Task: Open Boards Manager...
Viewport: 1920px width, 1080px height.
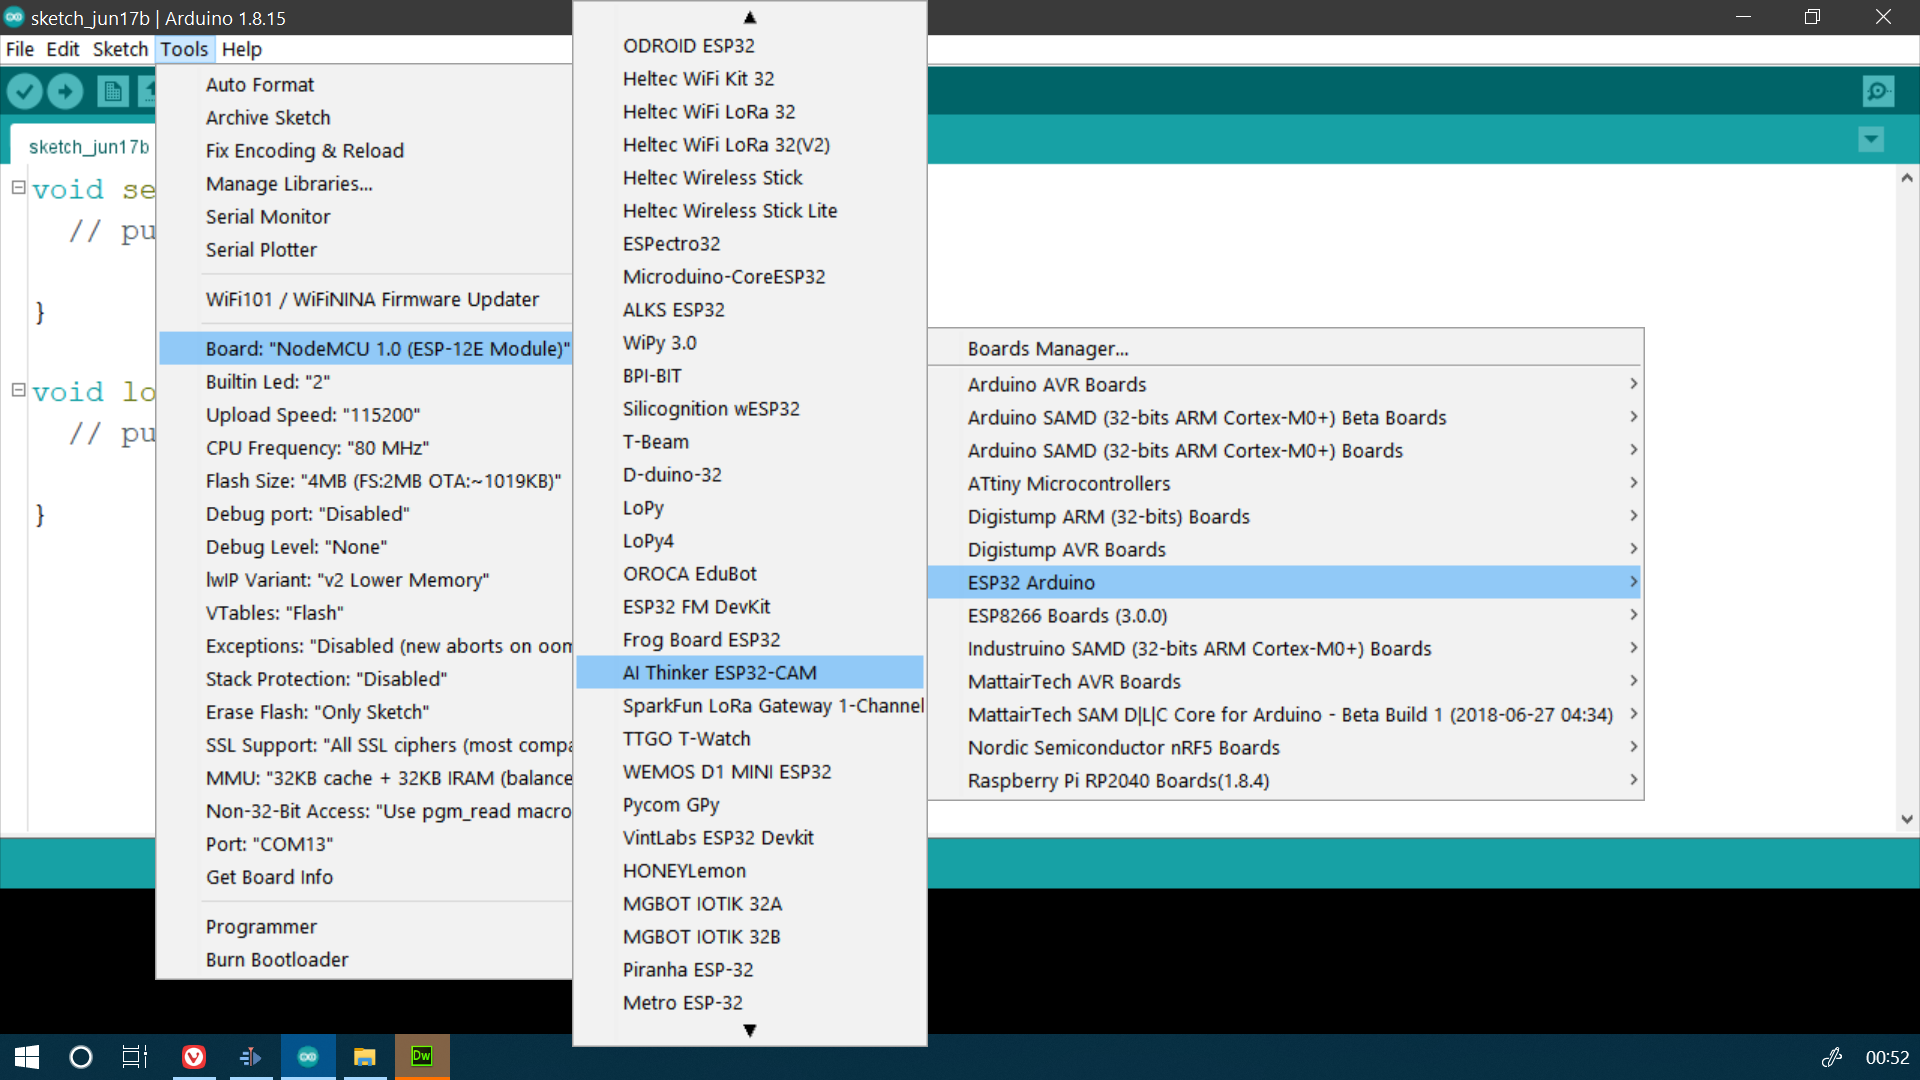Action: 1286,349
